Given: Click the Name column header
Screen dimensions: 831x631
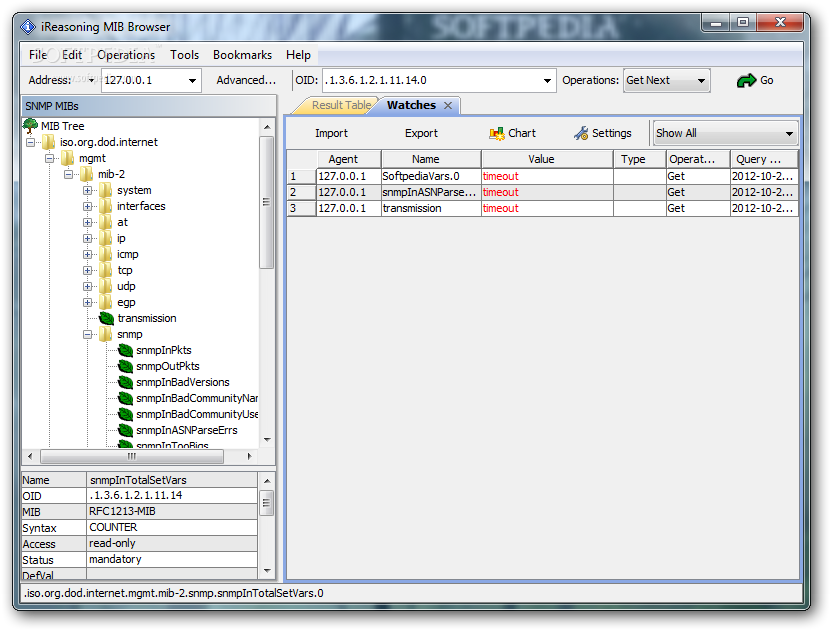Looking at the screenshot, I should pos(431,159).
